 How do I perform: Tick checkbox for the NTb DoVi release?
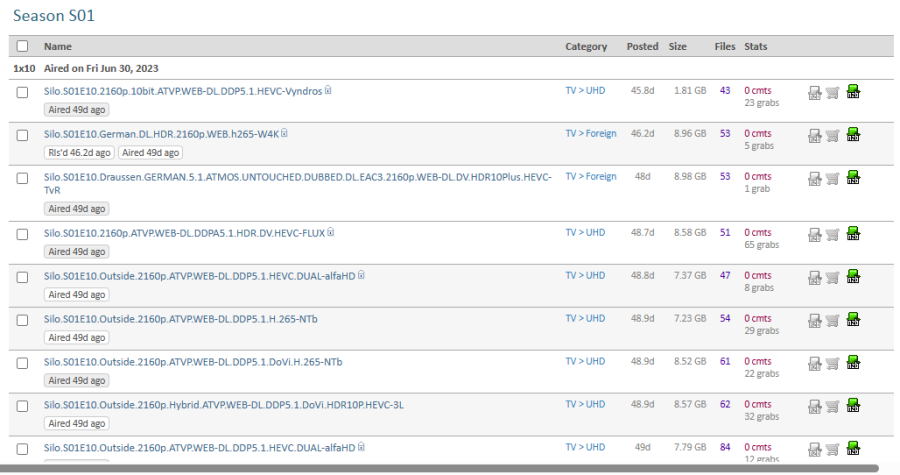point(22,362)
